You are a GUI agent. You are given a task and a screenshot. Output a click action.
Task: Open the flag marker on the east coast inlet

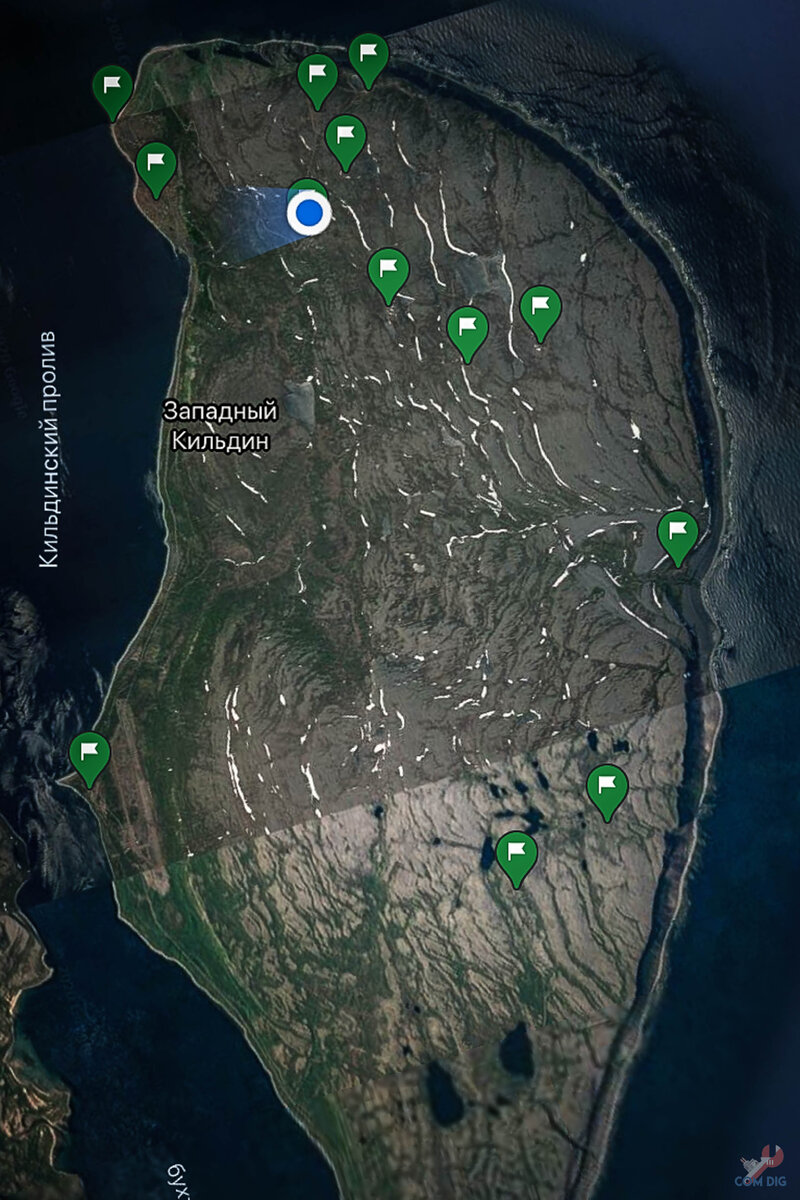coord(678,538)
